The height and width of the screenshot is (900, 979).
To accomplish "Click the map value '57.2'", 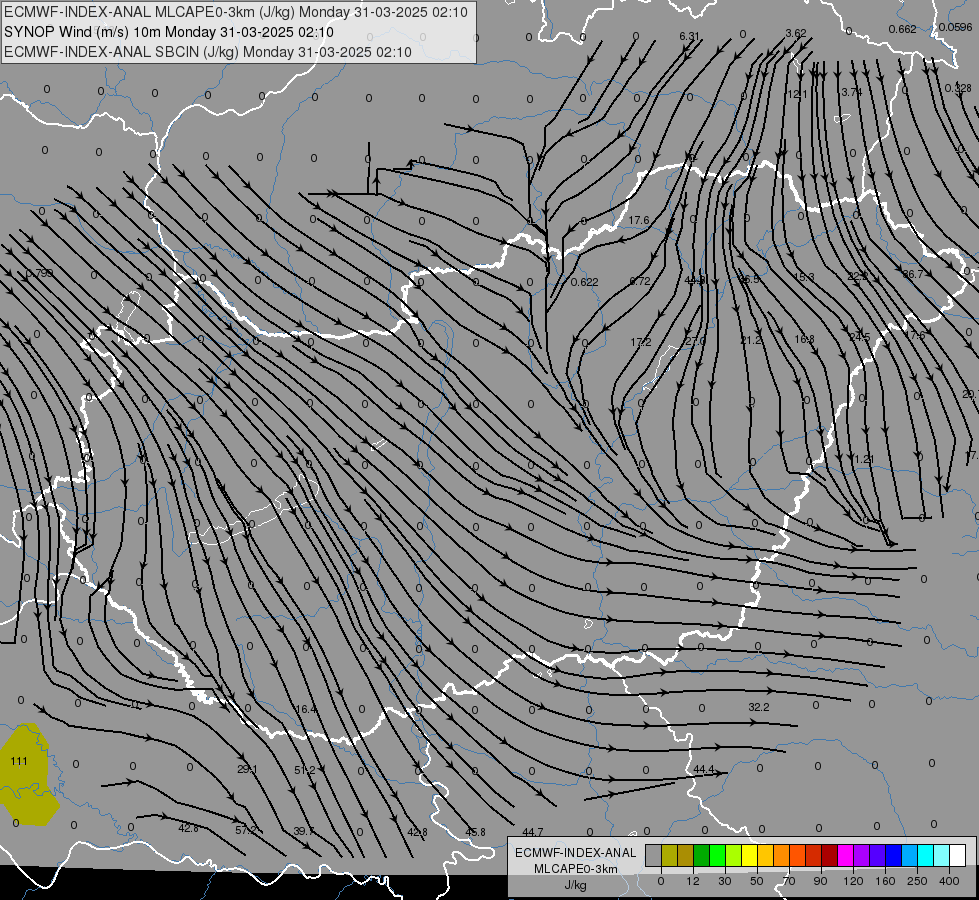I will [246, 830].
